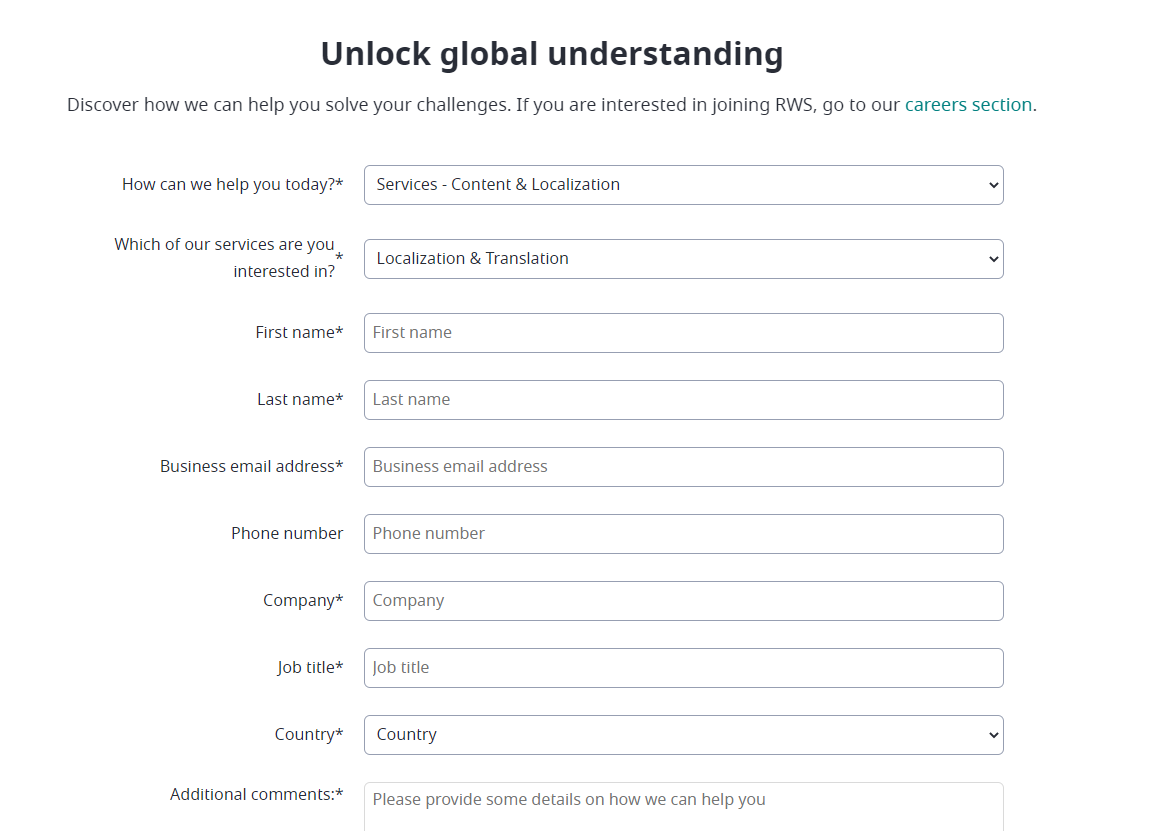Click the dropdown arrow beside 'Services - Content & Localization'

click(992, 184)
